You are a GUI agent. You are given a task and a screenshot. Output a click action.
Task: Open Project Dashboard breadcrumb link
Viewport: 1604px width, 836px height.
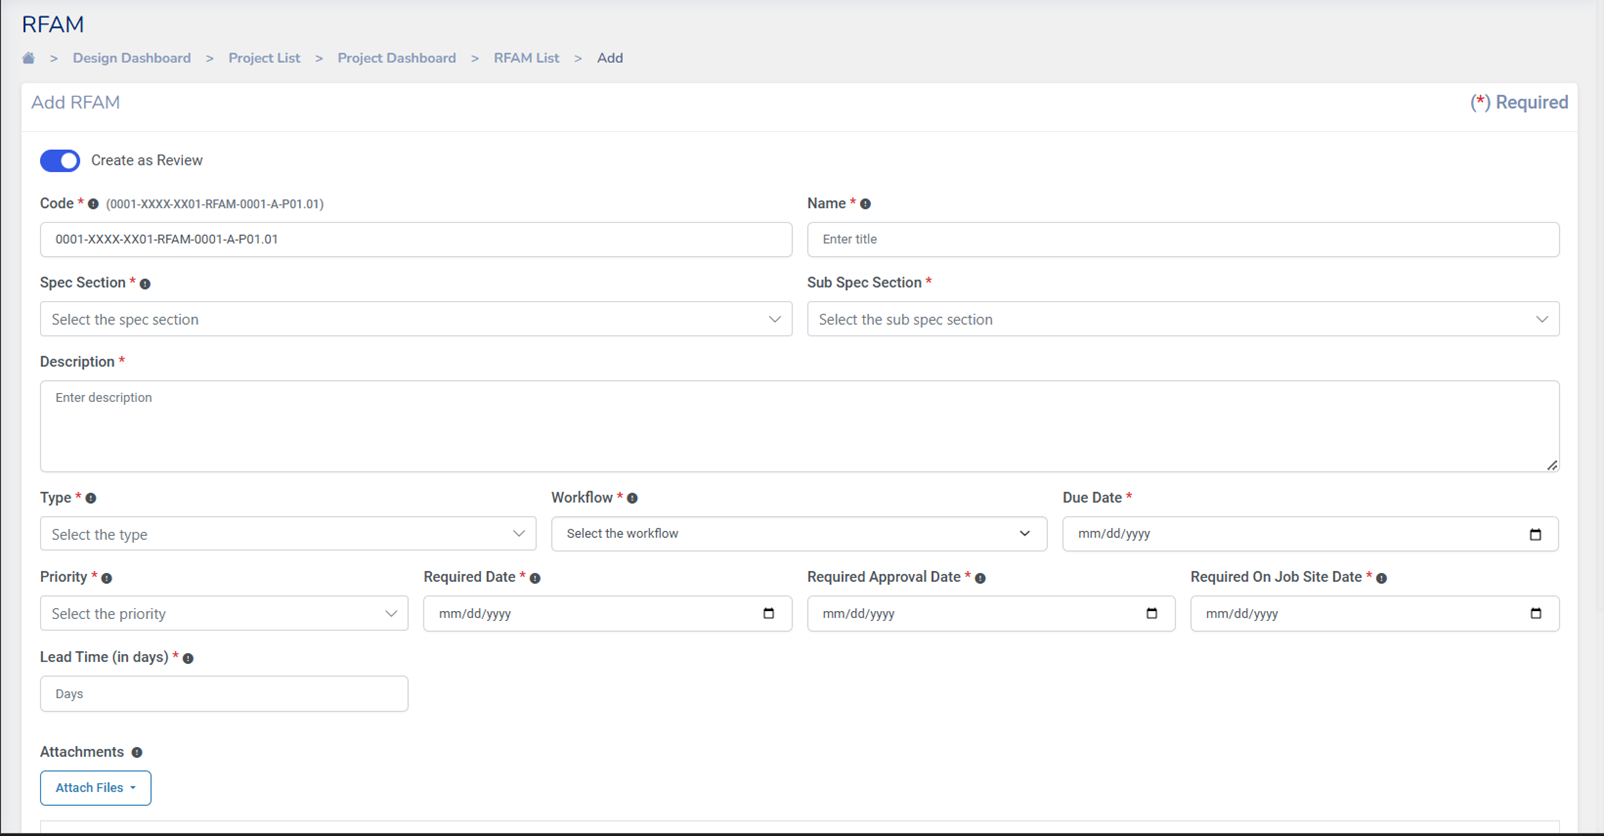396,58
